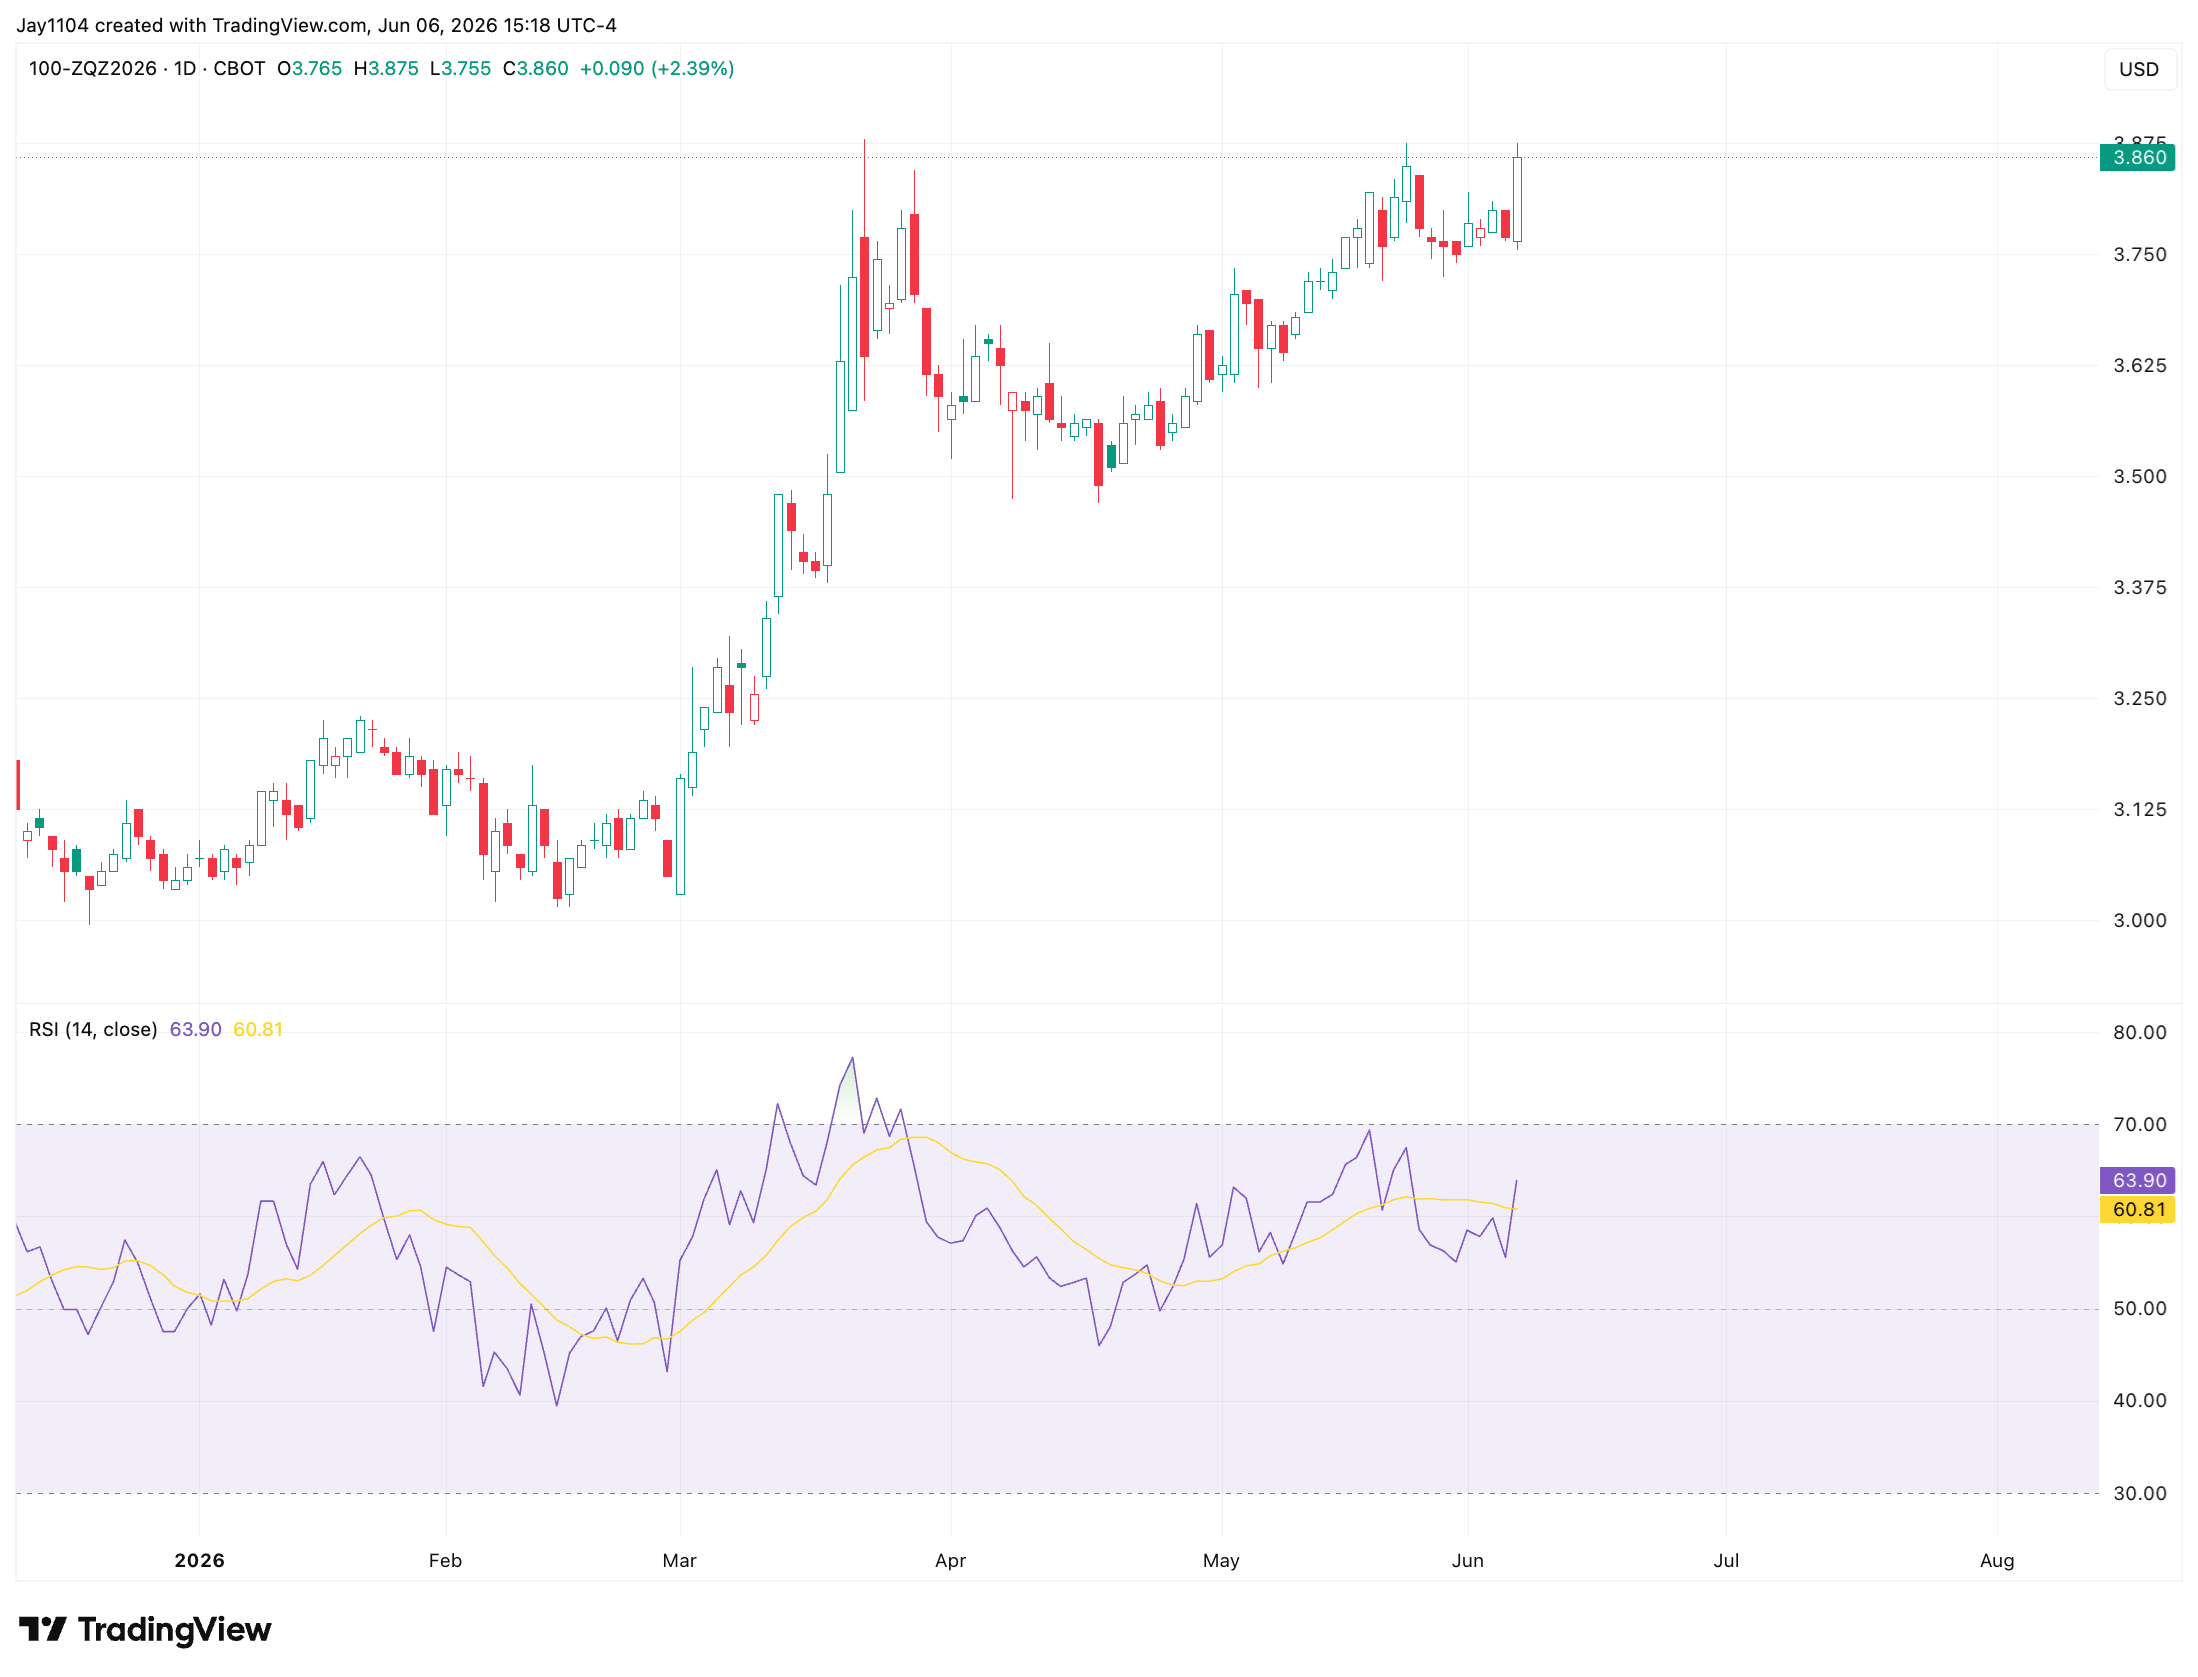Click the 1D interval text in header

pyautogui.click(x=184, y=68)
